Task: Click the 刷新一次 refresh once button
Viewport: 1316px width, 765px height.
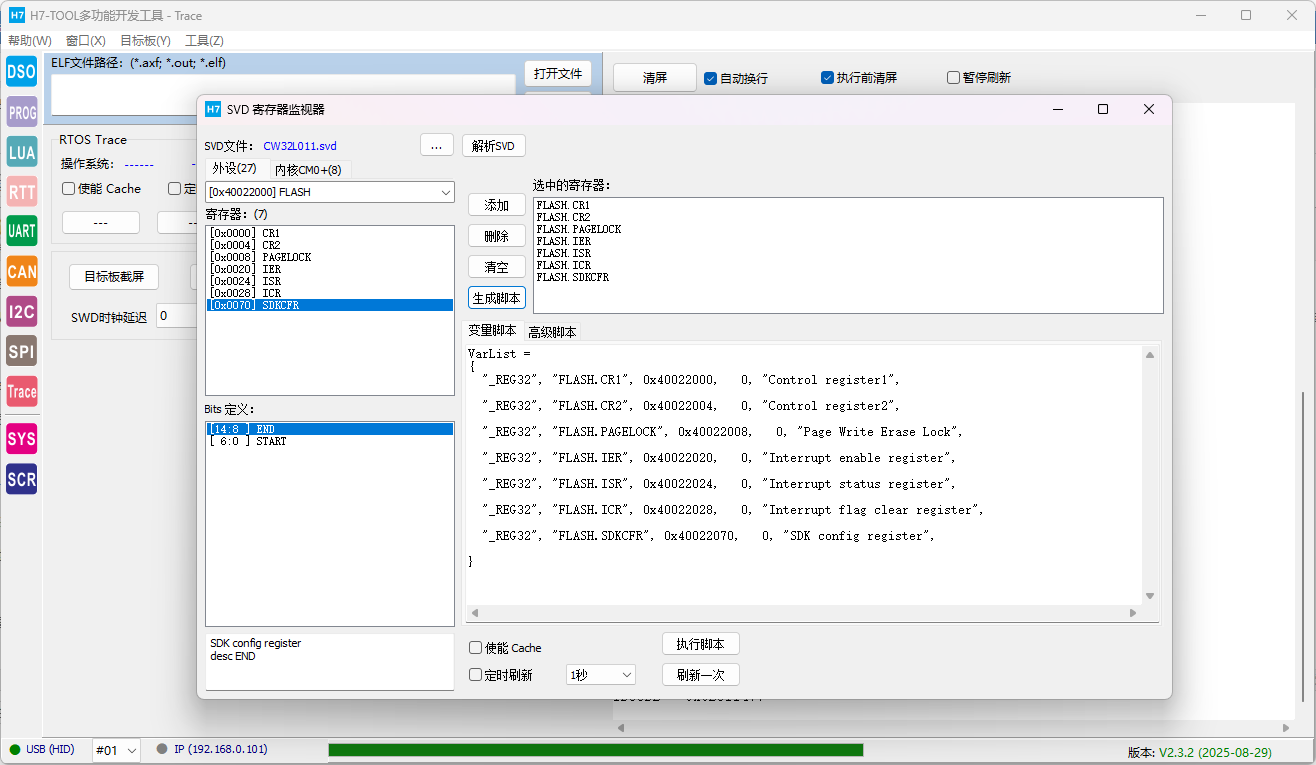Action: pos(701,675)
